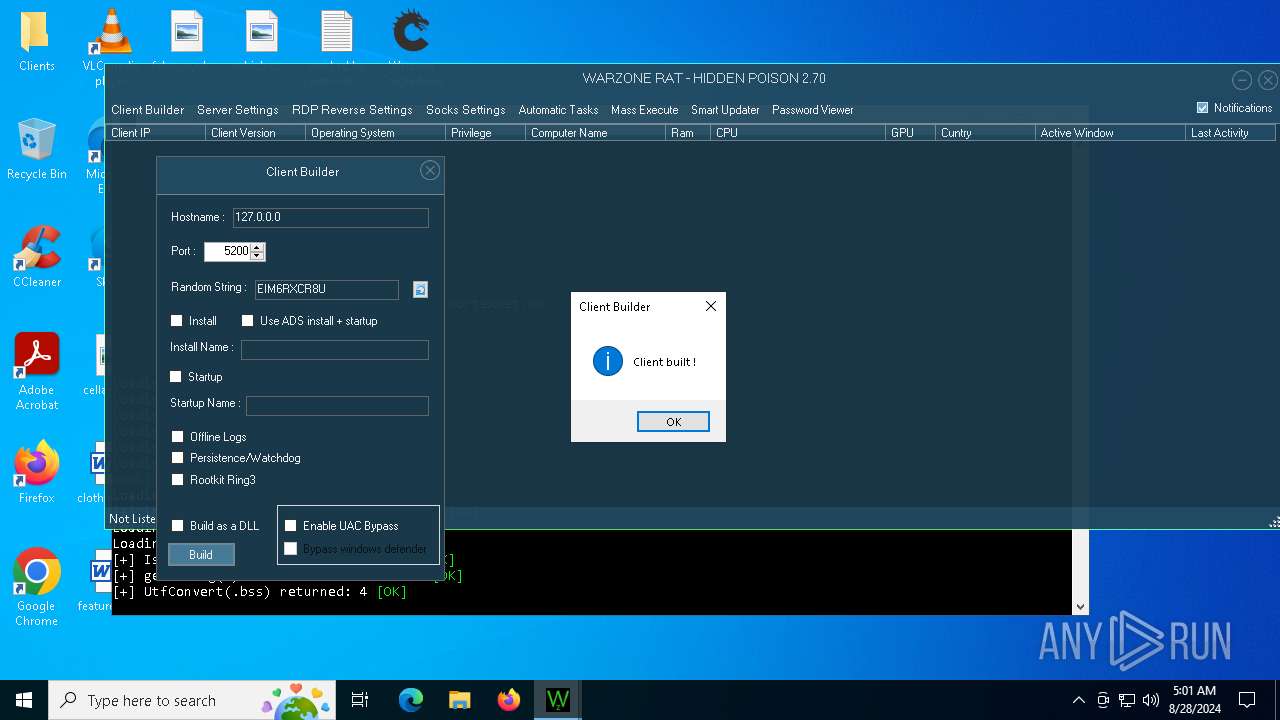Sort by Computer Name column header
The height and width of the screenshot is (720, 1280).
595,133
